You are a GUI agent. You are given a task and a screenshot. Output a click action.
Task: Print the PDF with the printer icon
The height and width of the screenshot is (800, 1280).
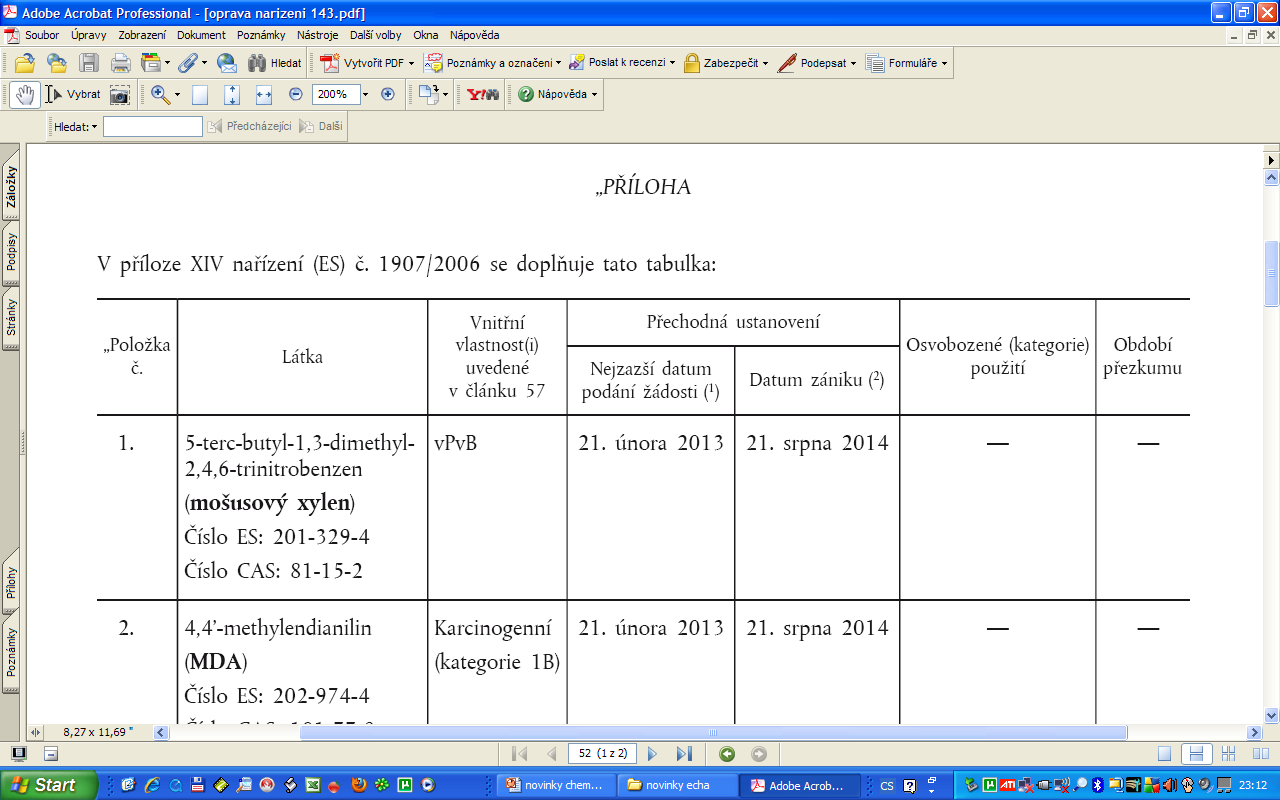[x=121, y=63]
